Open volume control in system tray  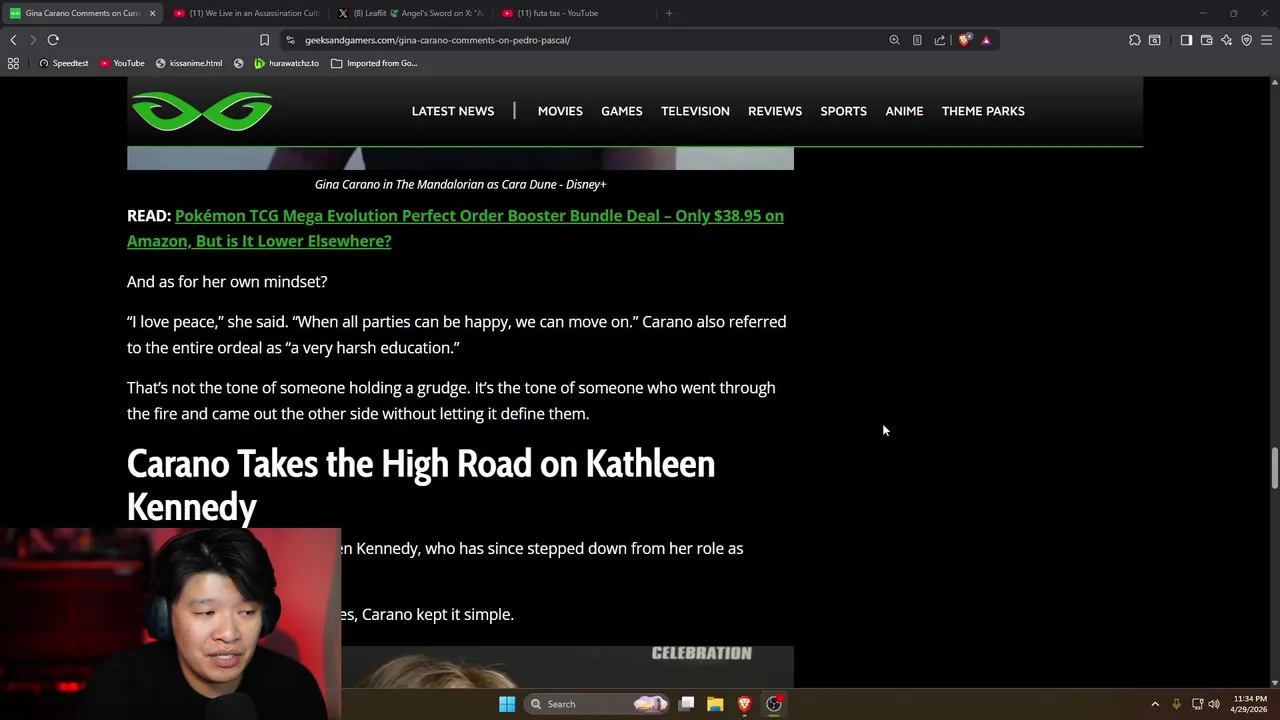tap(1214, 704)
